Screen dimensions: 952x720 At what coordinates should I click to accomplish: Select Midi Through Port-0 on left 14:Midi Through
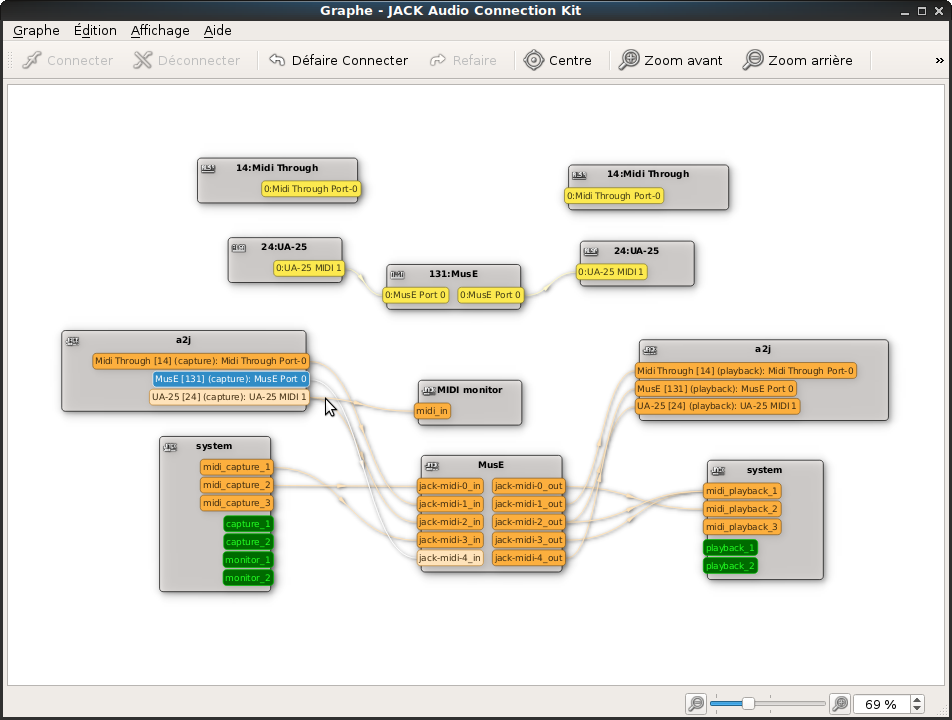point(311,189)
